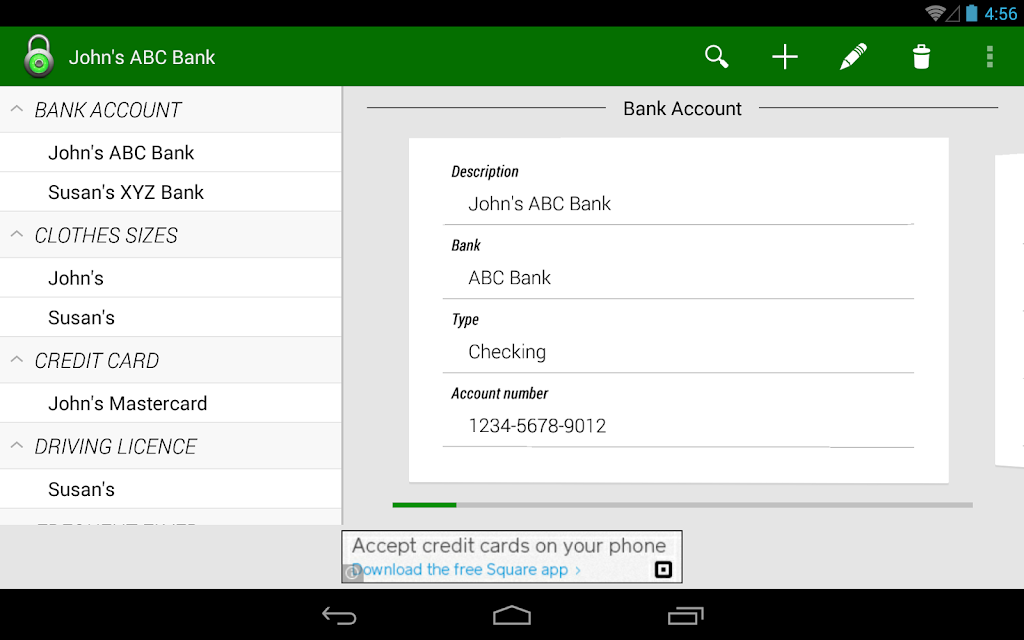Tap account number 1234-5678-9012

(x=537, y=426)
